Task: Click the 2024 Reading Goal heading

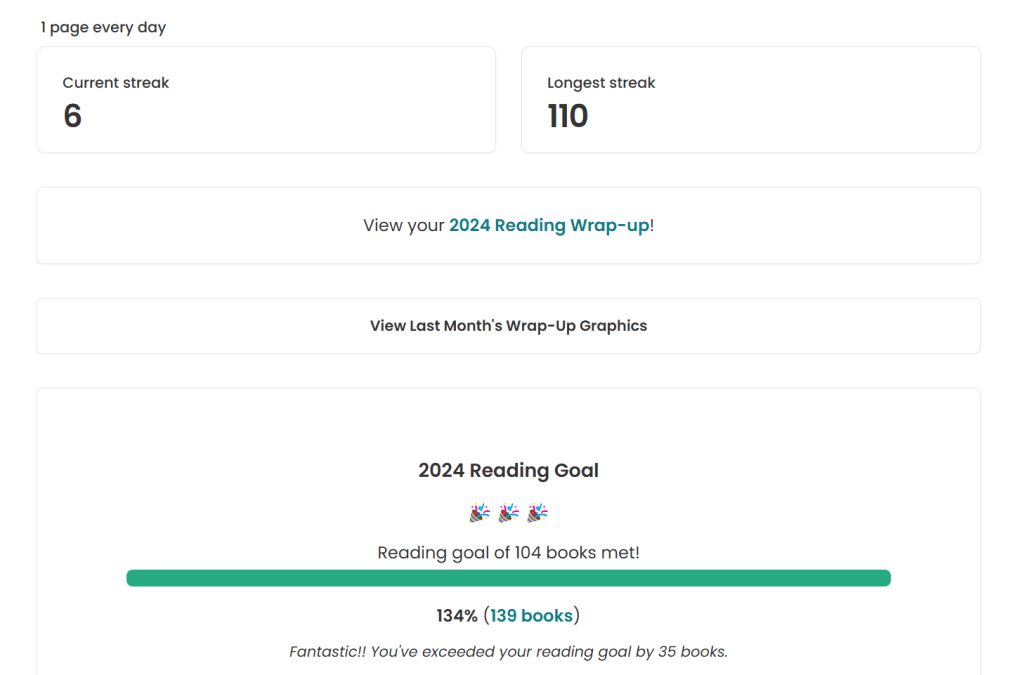Action: tap(508, 470)
